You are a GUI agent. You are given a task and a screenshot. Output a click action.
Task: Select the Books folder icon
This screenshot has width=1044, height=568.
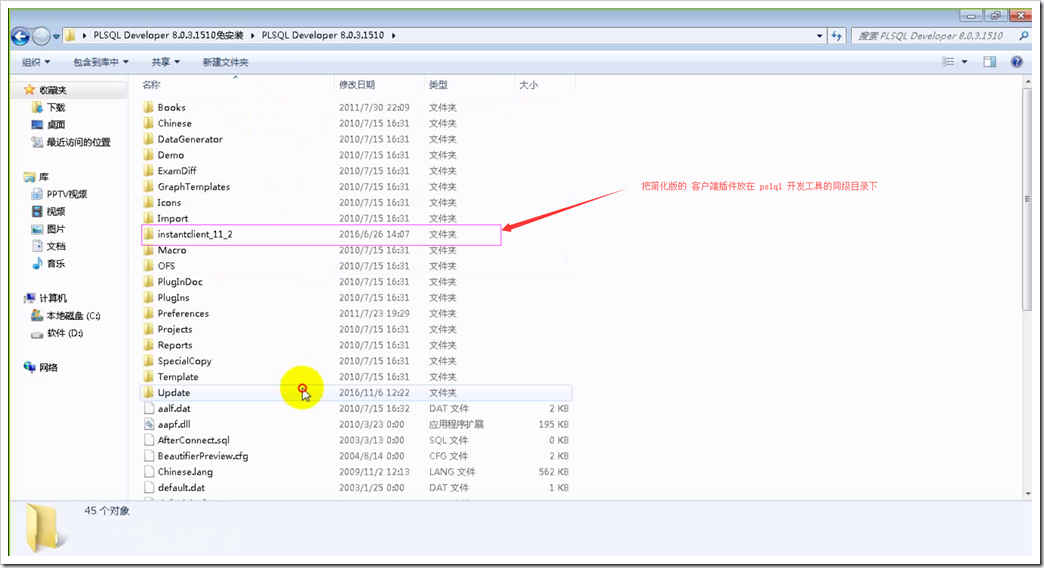tap(148, 107)
